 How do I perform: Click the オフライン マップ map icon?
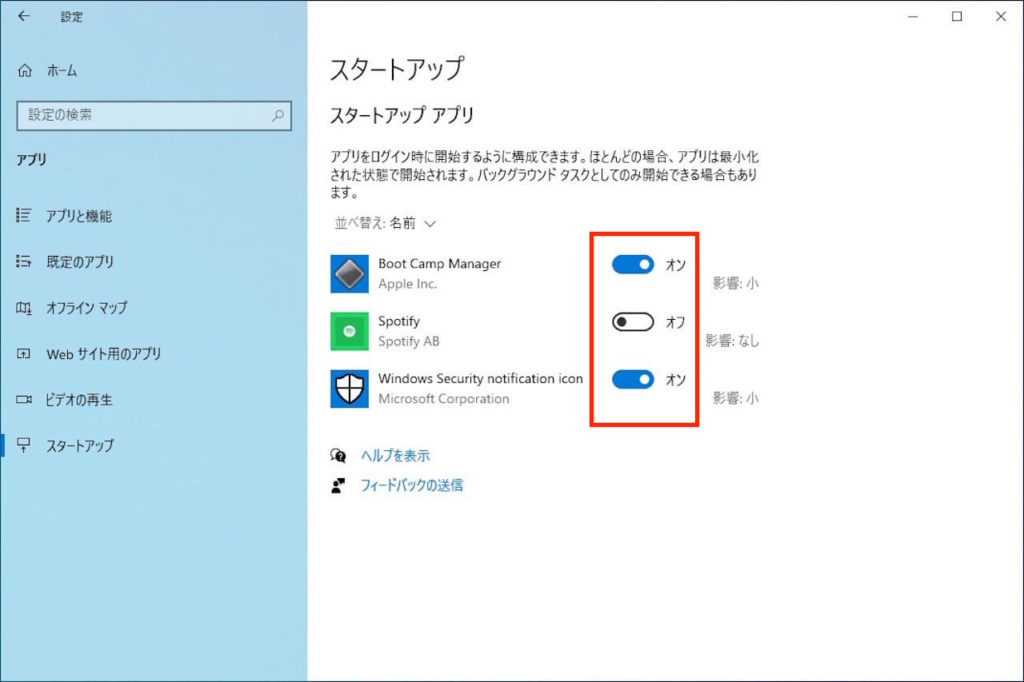(x=24, y=308)
